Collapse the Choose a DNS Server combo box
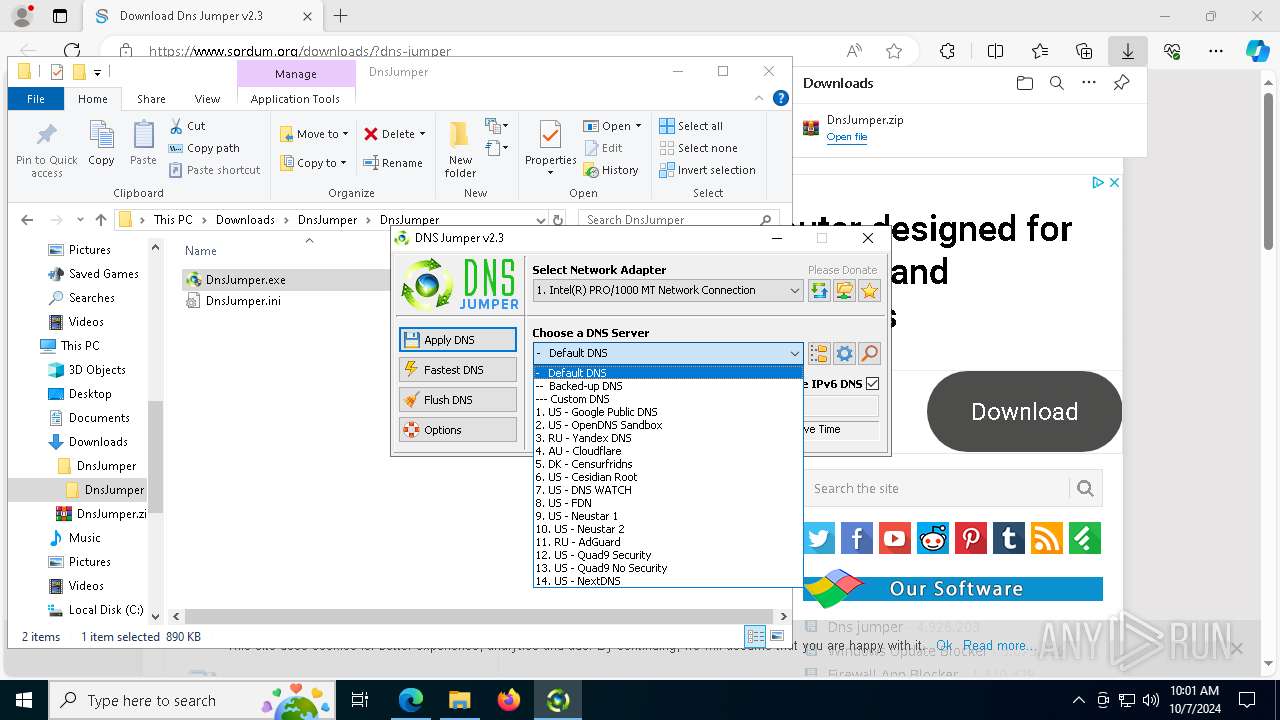This screenshot has width=1280, height=720. [794, 353]
